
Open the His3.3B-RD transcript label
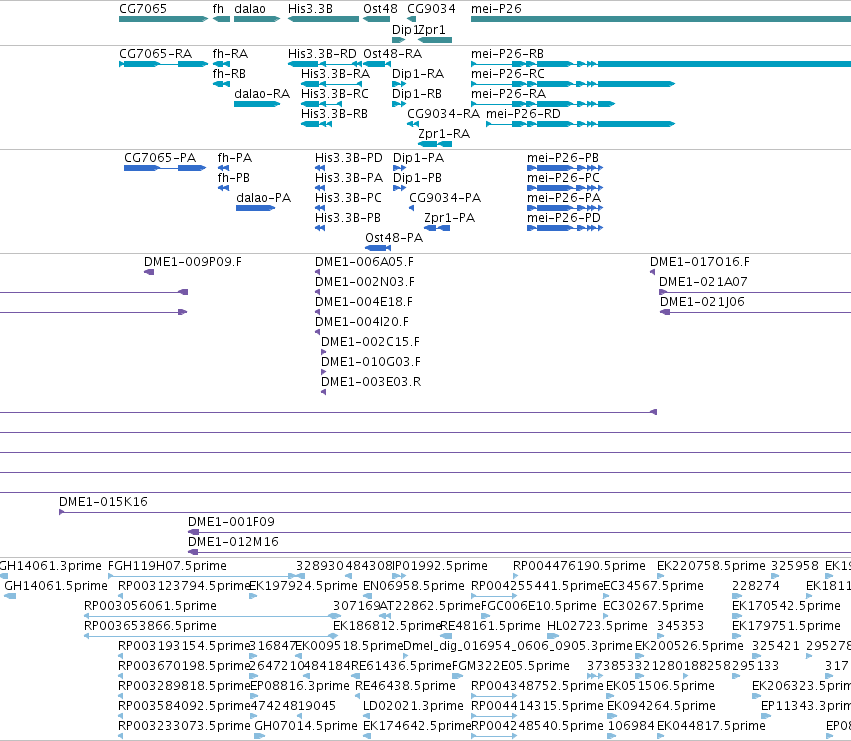(x=322, y=54)
